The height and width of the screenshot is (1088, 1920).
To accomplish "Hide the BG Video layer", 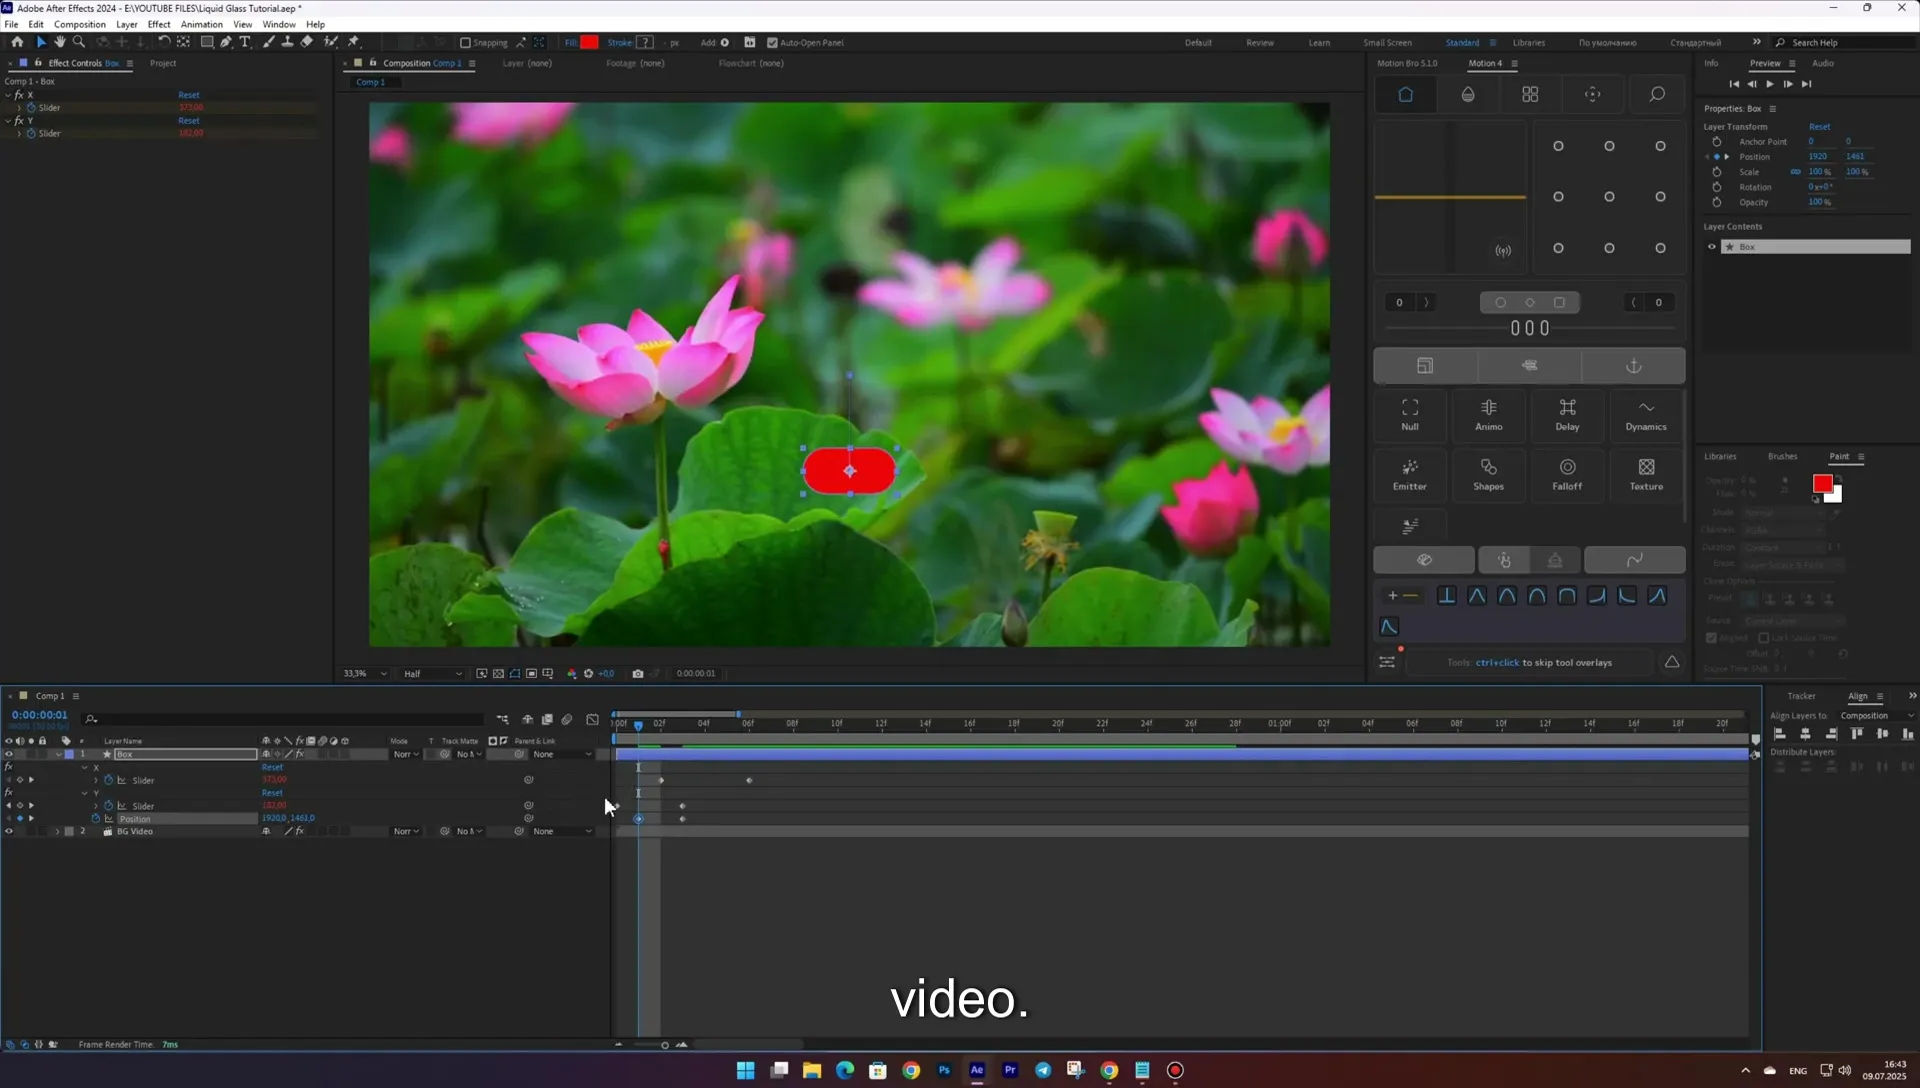I will (x=9, y=832).
